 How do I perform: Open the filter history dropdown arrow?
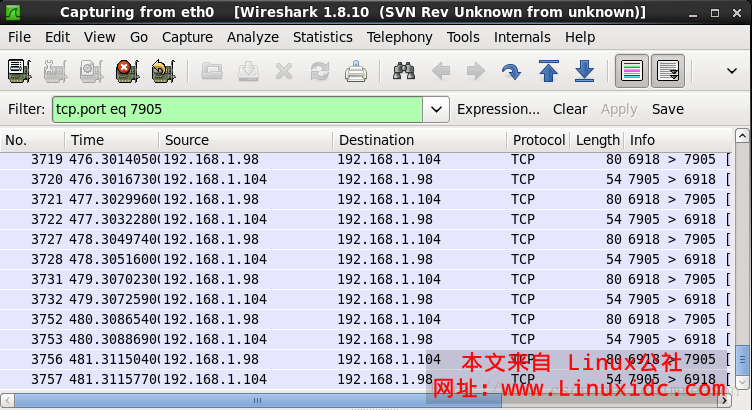tap(436, 109)
